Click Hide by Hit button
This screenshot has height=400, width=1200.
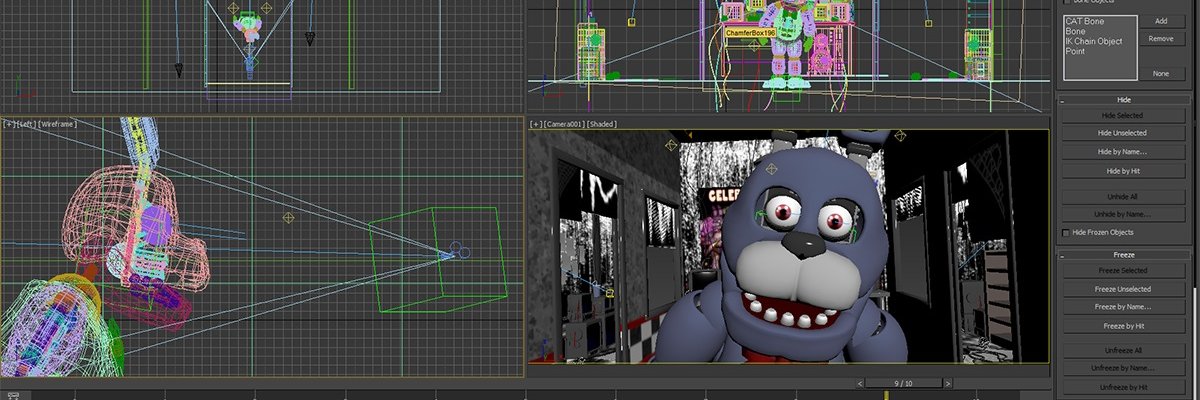(x=1122, y=171)
